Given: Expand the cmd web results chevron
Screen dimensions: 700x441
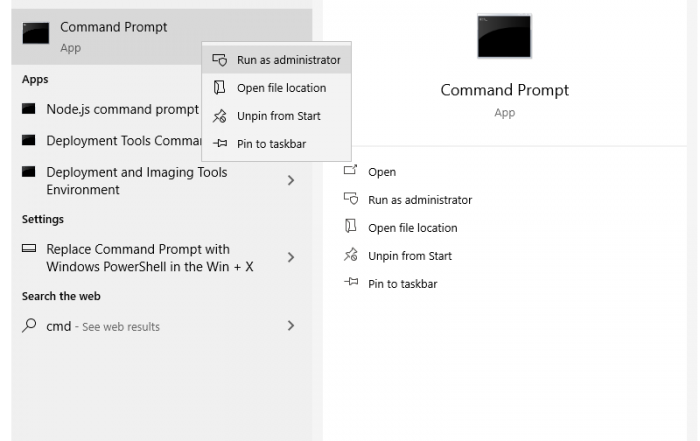Looking at the screenshot, I should pyautogui.click(x=291, y=325).
